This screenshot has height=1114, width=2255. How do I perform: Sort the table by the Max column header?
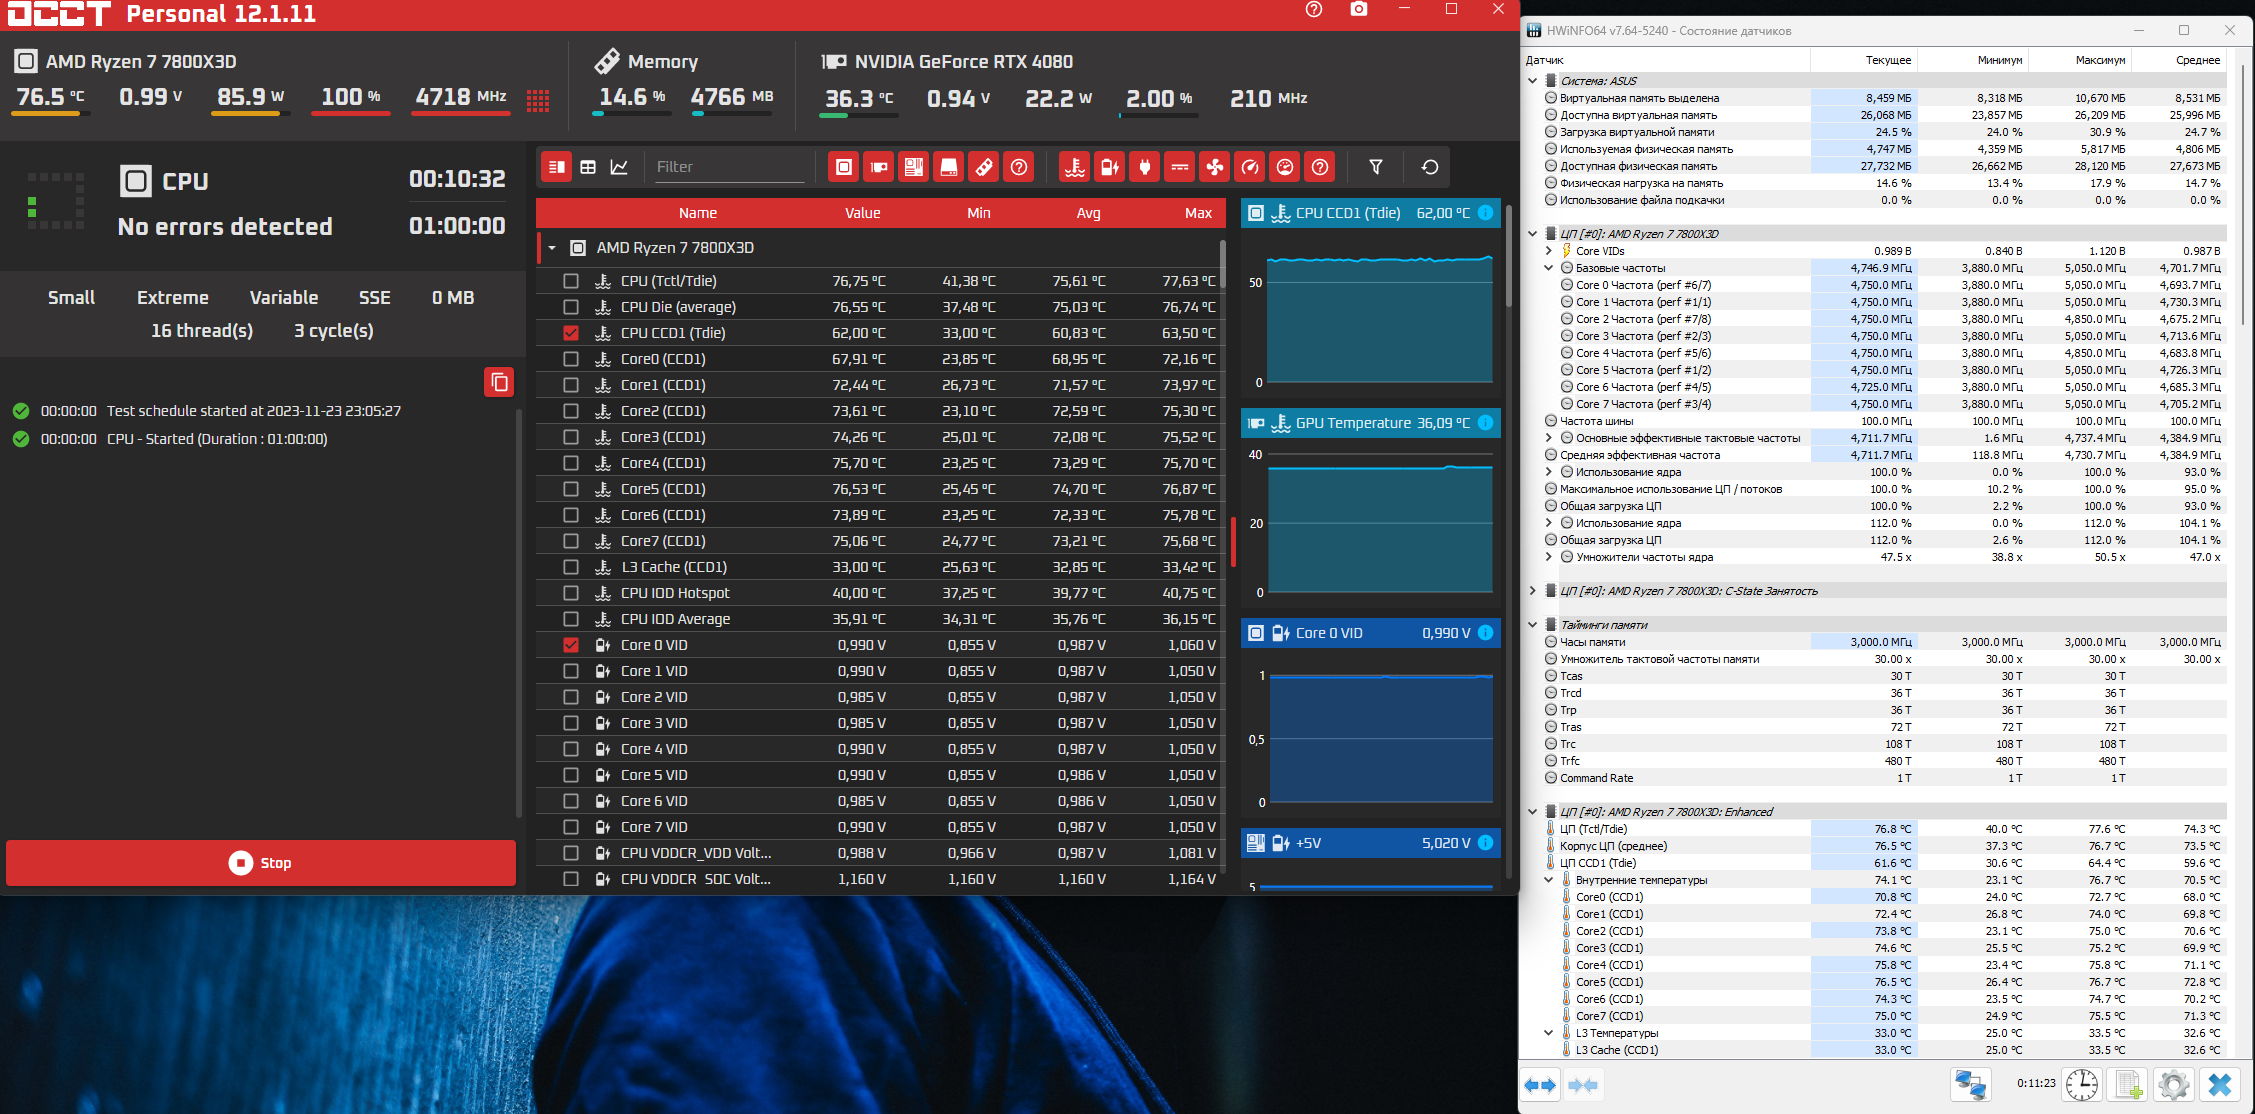[1197, 213]
